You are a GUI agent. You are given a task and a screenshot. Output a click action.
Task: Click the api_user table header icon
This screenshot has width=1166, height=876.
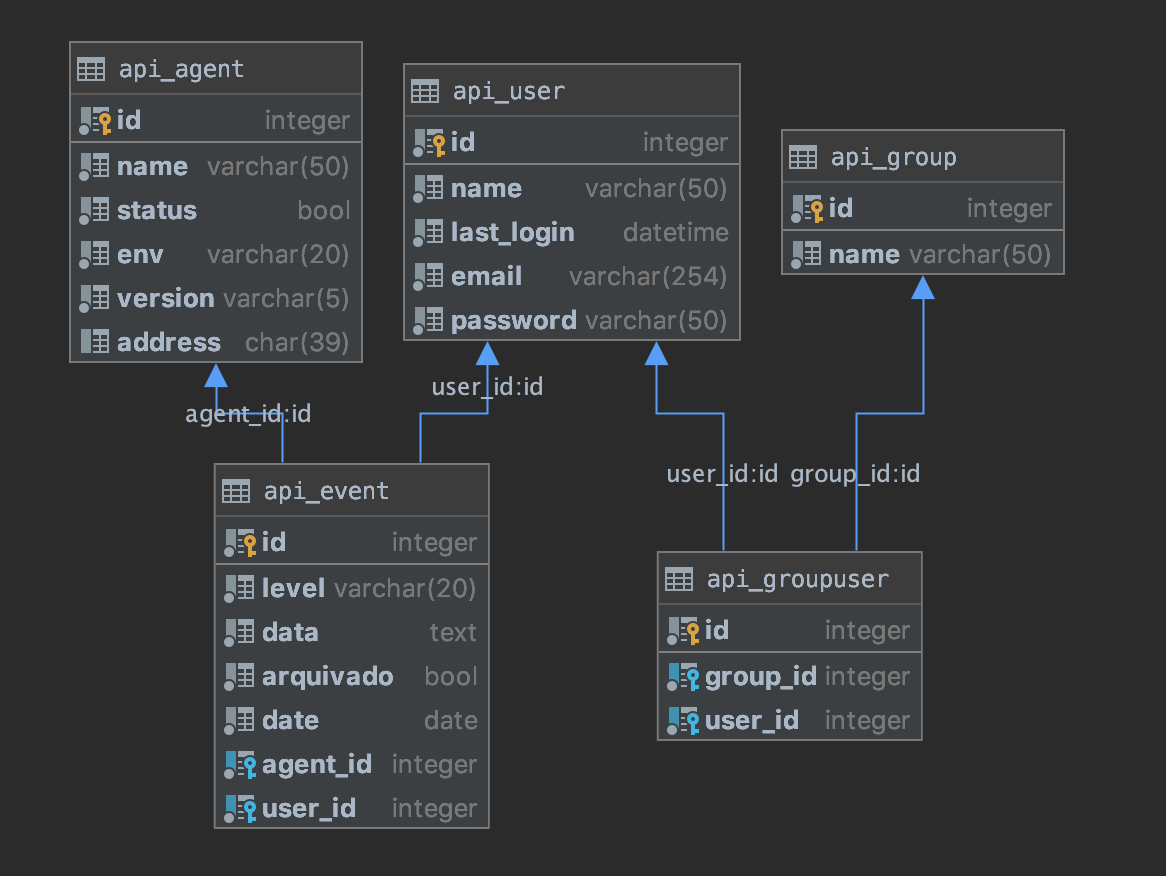(425, 91)
